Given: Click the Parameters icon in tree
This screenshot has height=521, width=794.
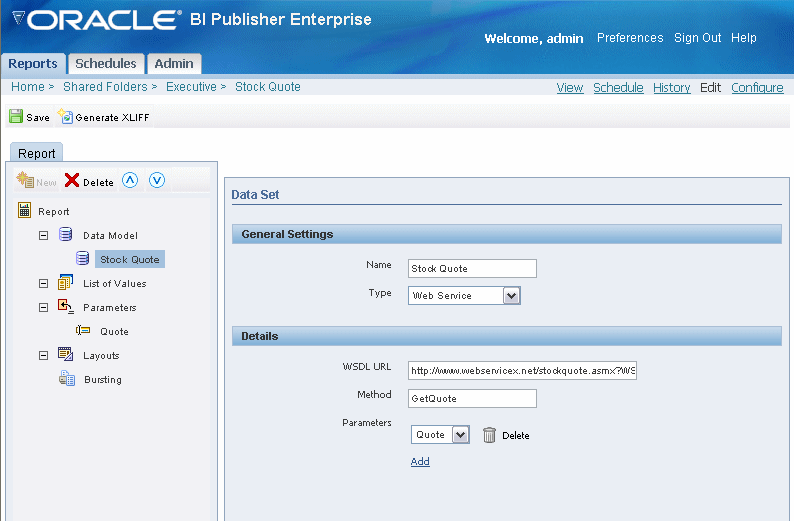Looking at the screenshot, I should click(65, 306).
